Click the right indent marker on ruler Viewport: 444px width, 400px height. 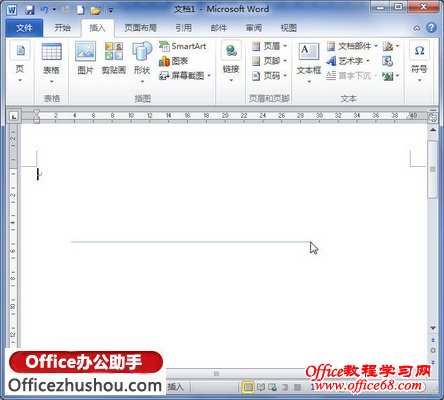pos(410,116)
